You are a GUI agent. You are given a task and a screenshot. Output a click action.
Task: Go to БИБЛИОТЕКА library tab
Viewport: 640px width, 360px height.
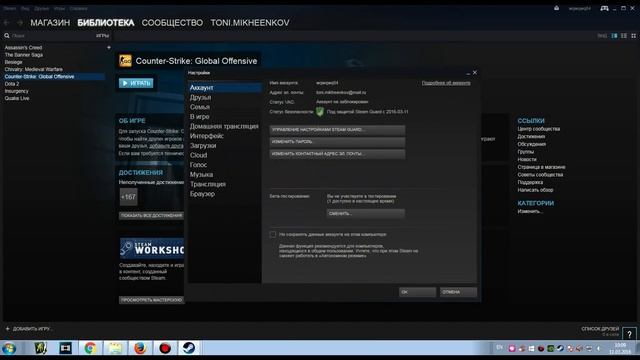[106, 23]
